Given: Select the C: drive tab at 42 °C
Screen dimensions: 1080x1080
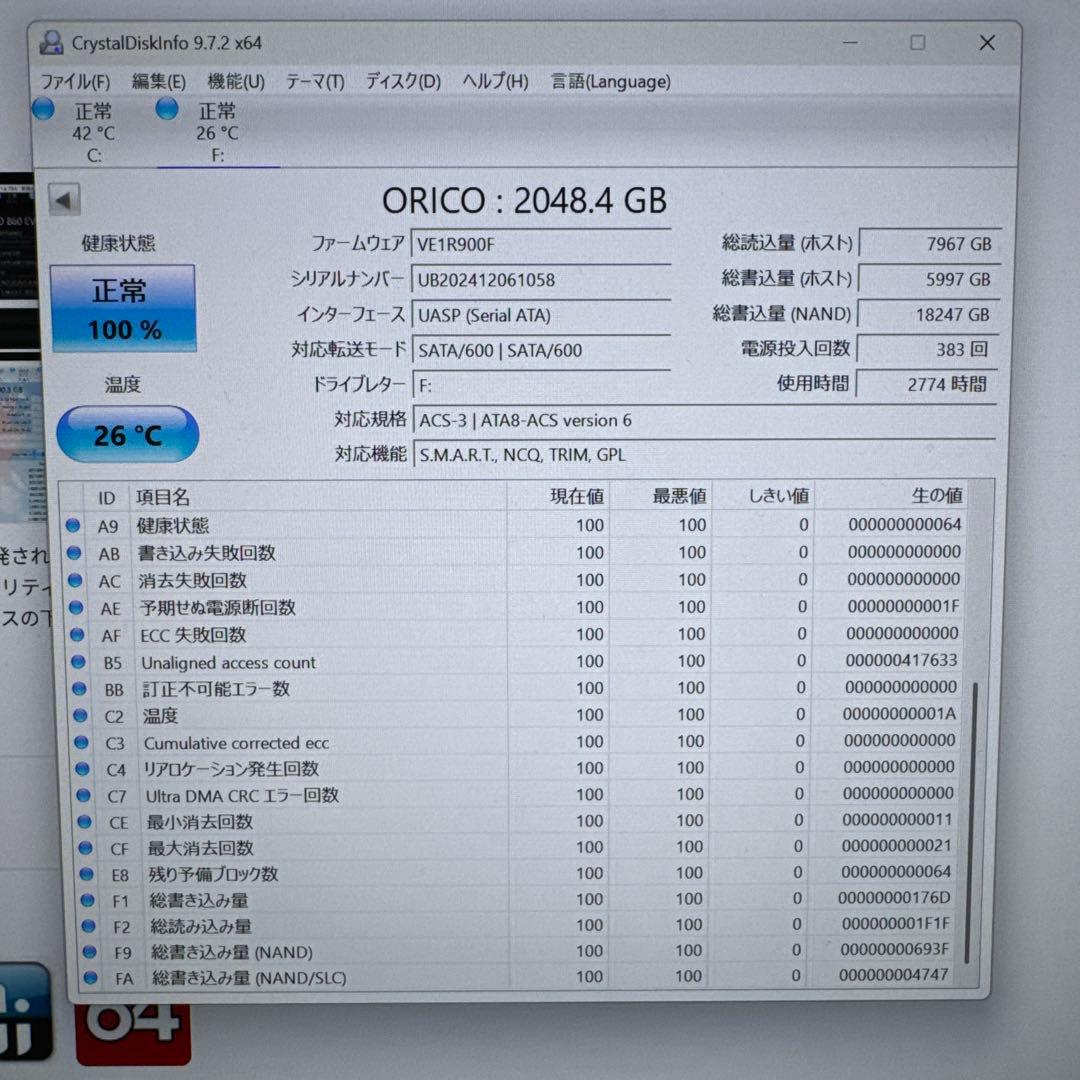Looking at the screenshot, I should (93, 132).
